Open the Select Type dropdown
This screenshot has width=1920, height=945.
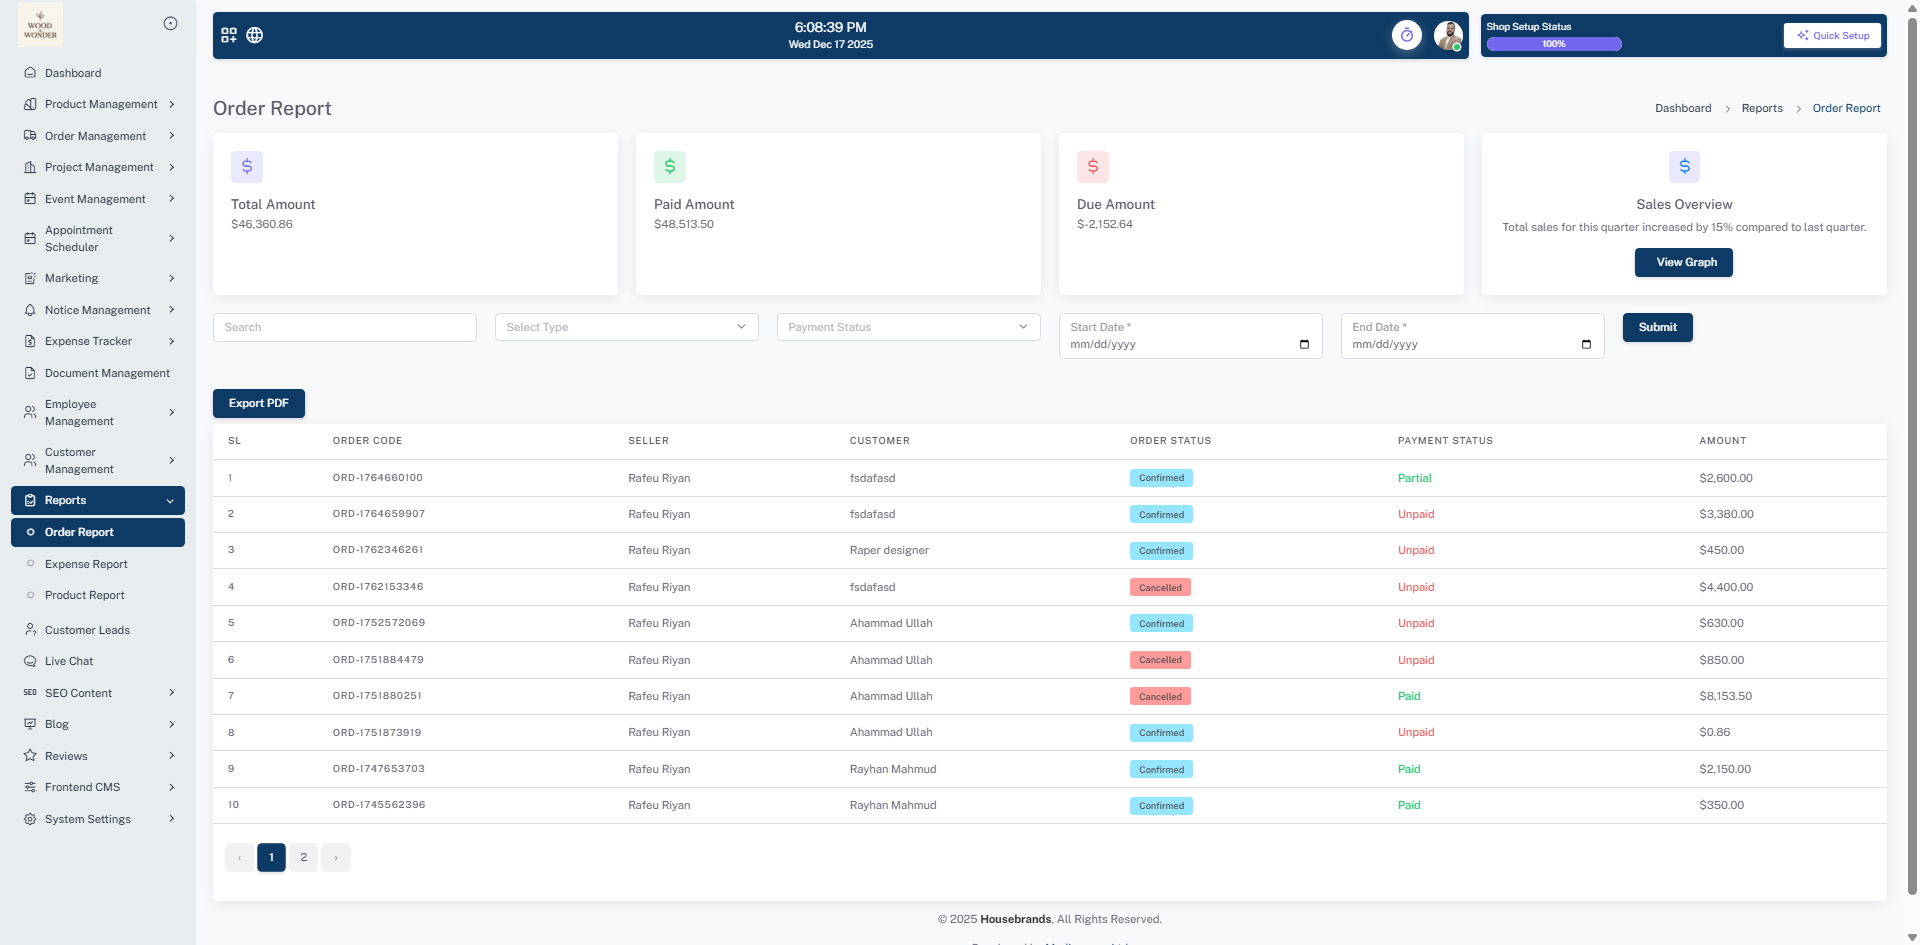click(626, 327)
